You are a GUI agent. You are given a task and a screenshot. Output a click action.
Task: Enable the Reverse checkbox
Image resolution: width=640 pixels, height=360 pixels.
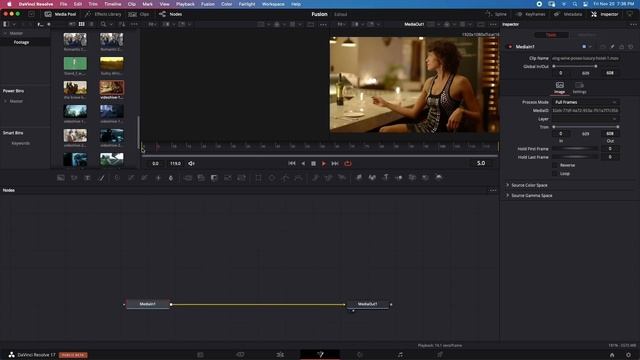[554, 165]
